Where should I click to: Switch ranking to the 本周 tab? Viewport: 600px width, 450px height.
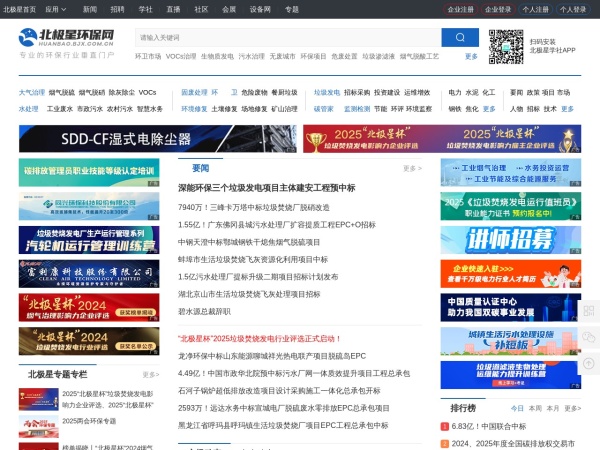535,408
